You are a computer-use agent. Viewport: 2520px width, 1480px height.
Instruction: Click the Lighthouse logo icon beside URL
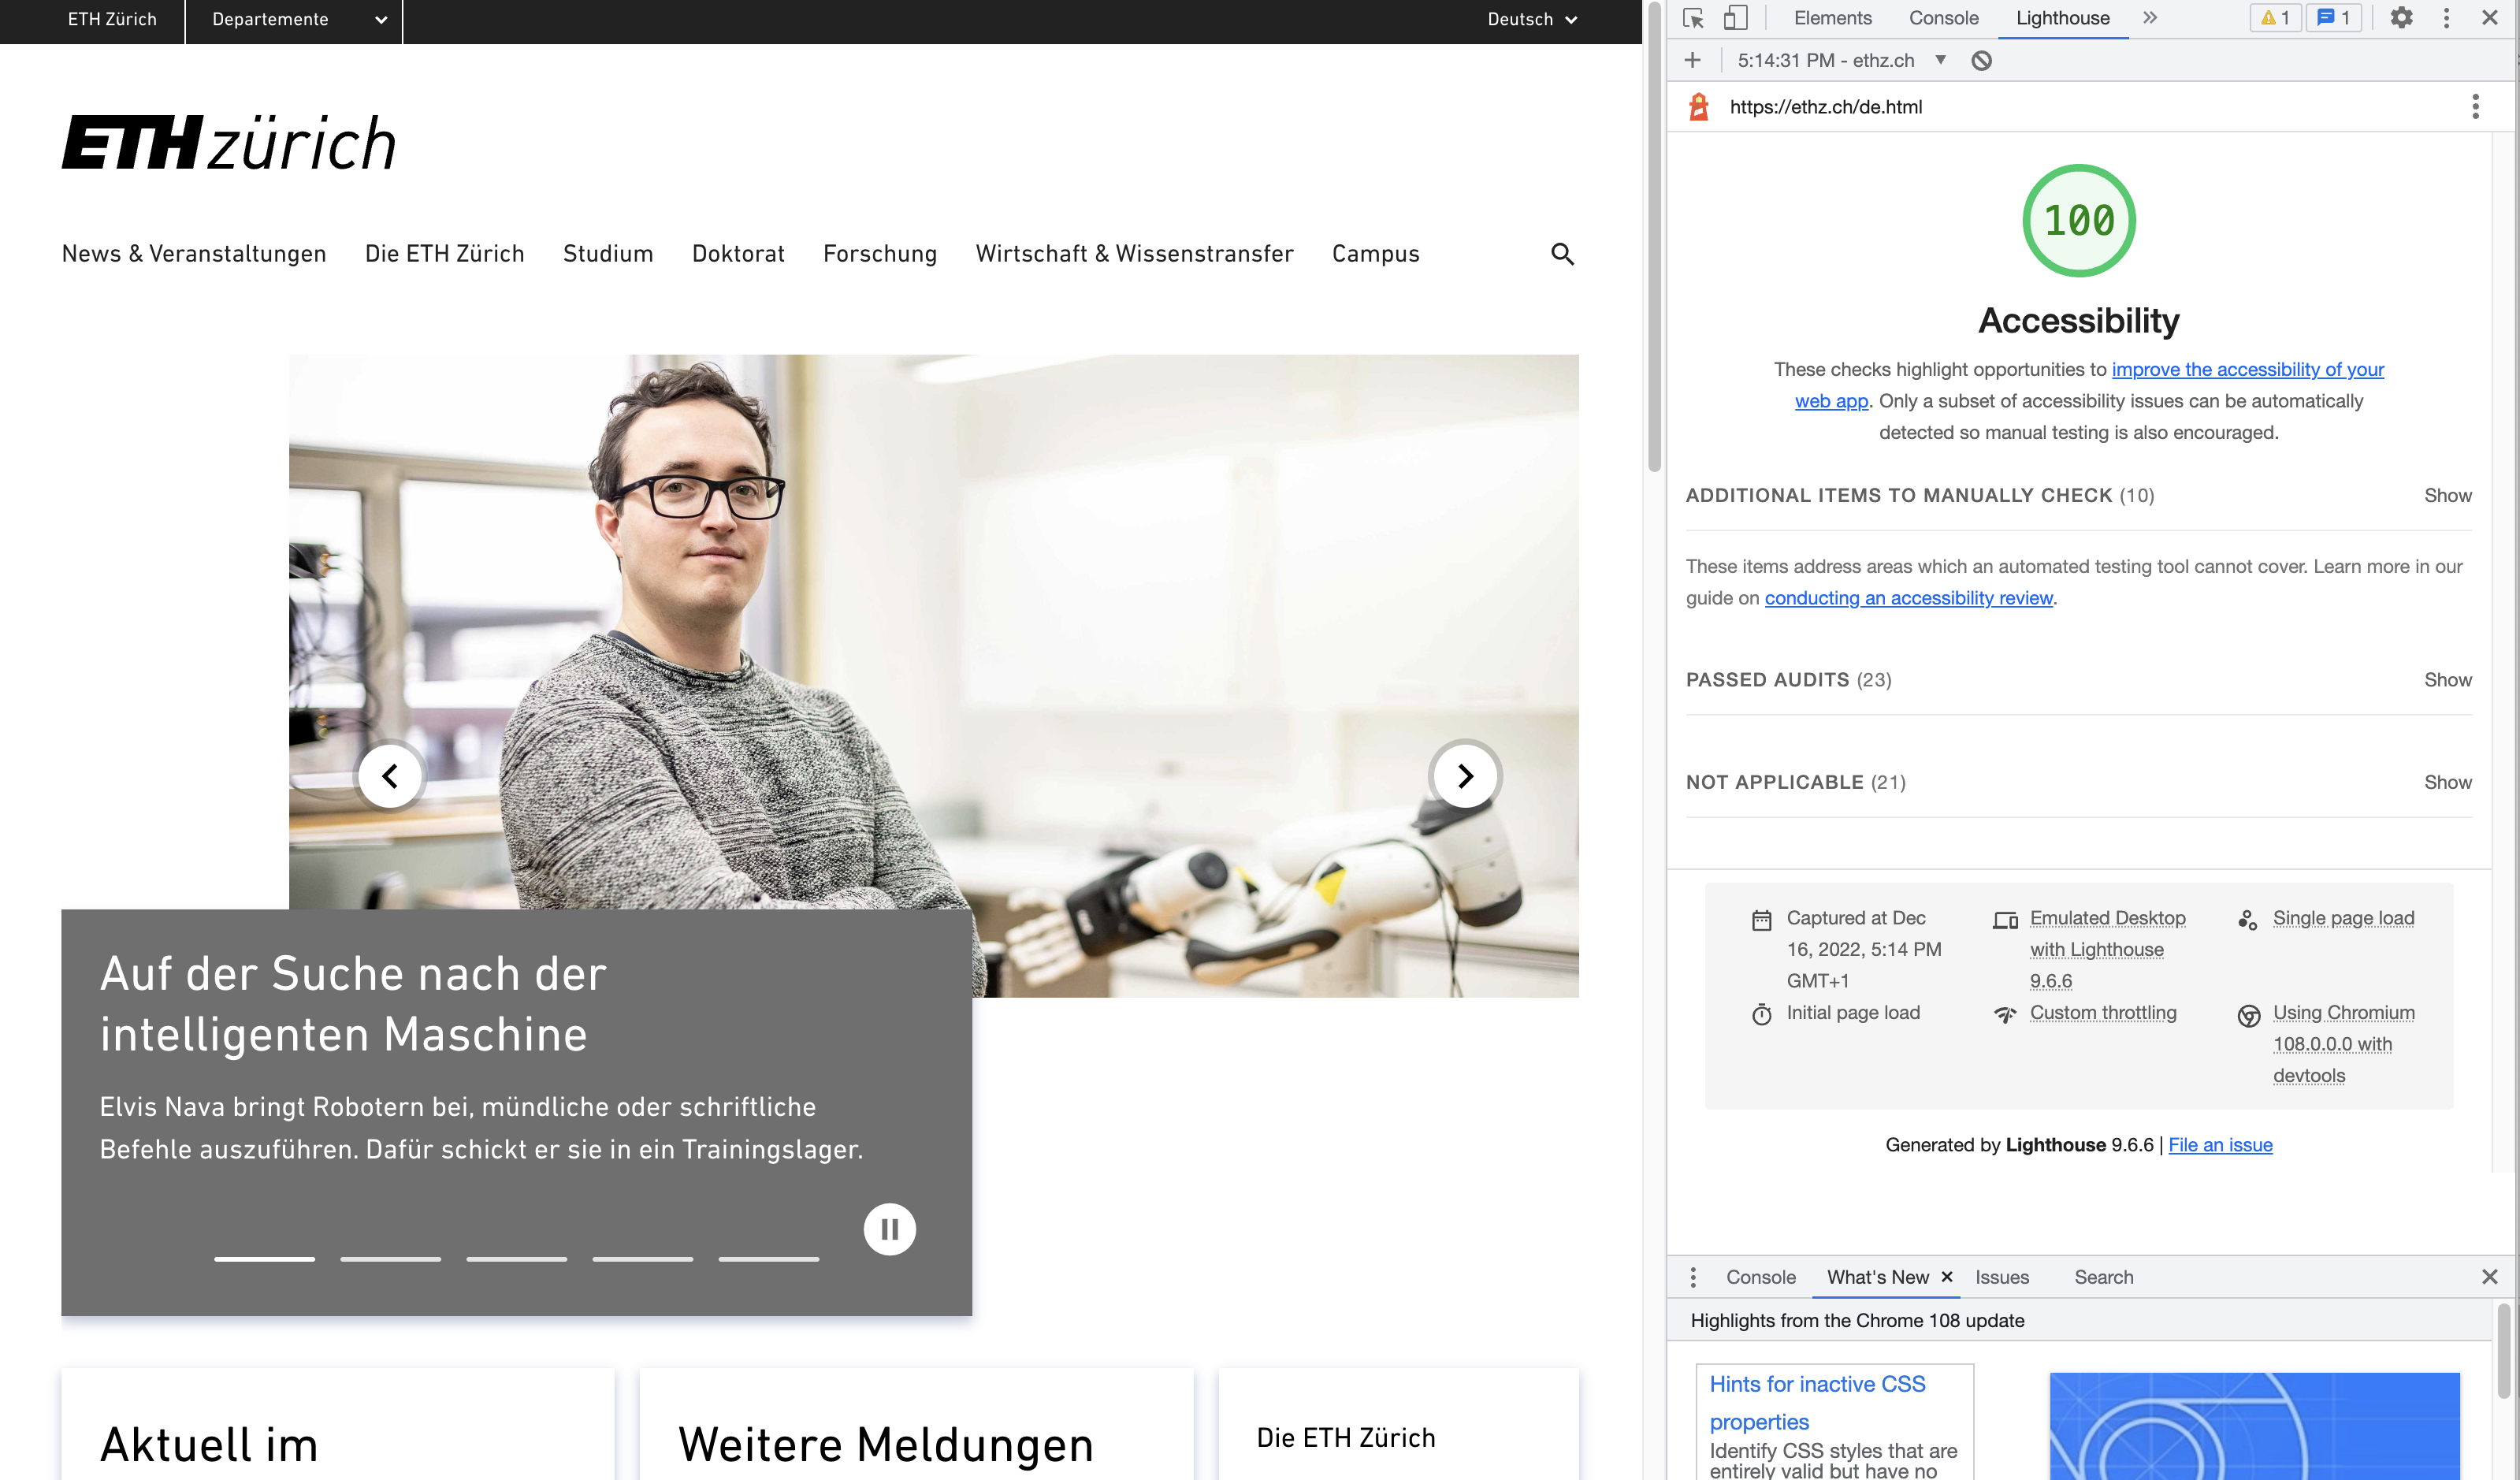[x=1698, y=106]
